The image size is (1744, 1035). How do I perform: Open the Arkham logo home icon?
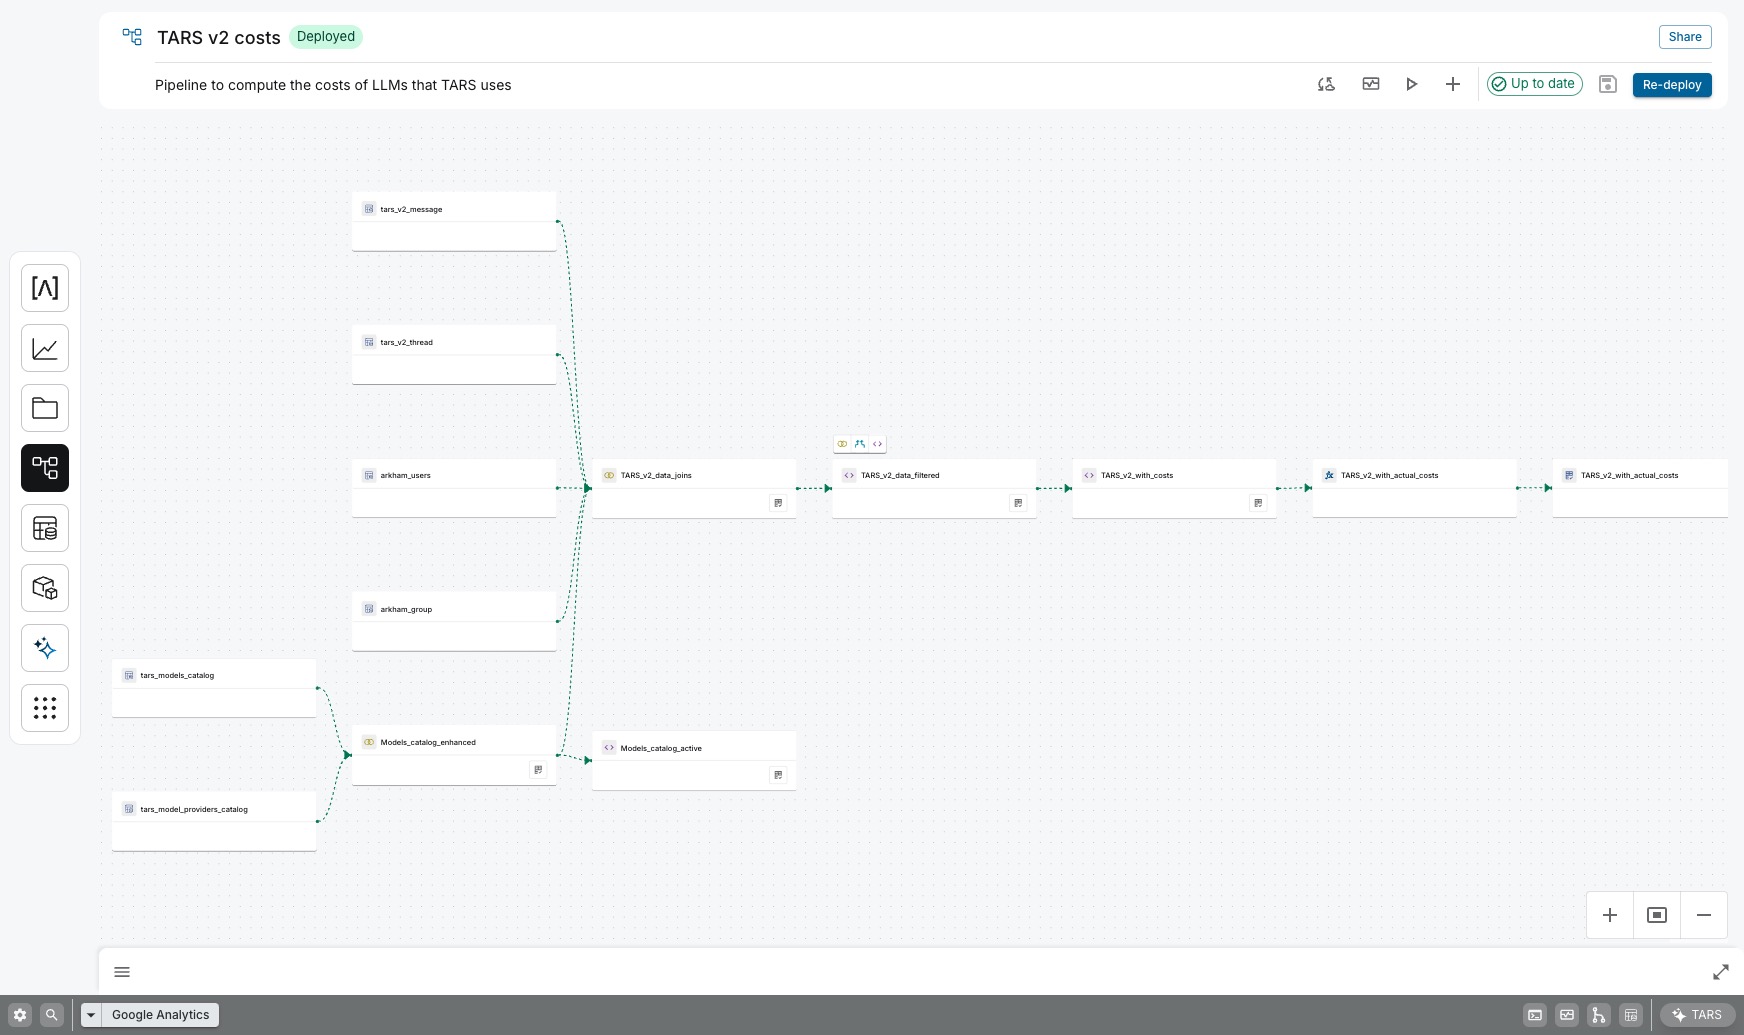[x=45, y=288]
